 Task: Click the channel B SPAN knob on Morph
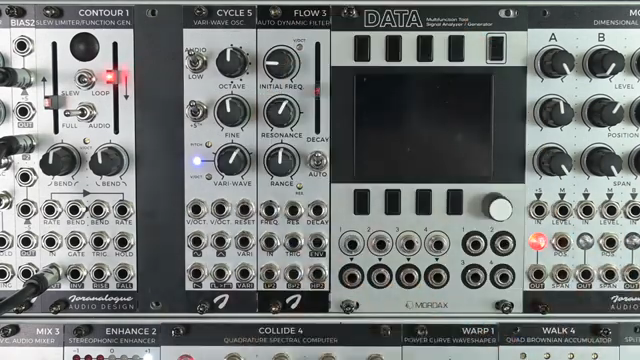click(x=604, y=162)
